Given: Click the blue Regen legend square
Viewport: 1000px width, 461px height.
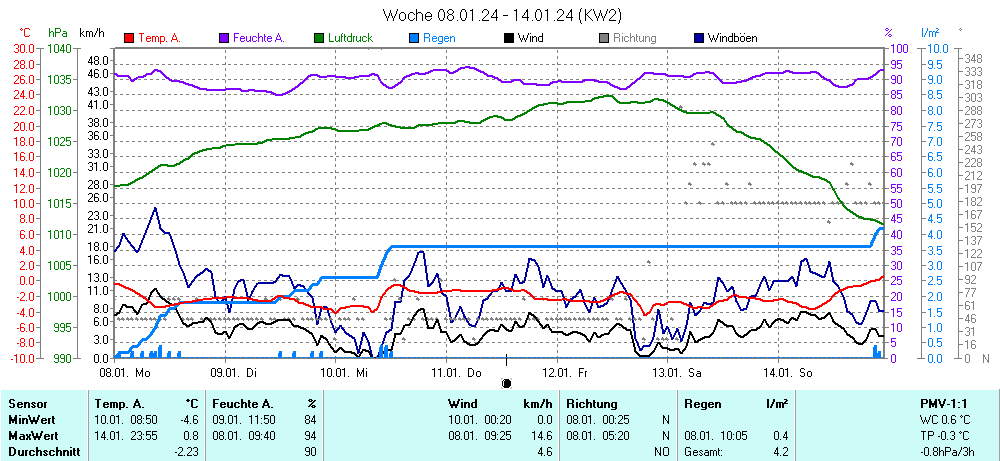Looking at the screenshot, I should (x=414, y=38).
